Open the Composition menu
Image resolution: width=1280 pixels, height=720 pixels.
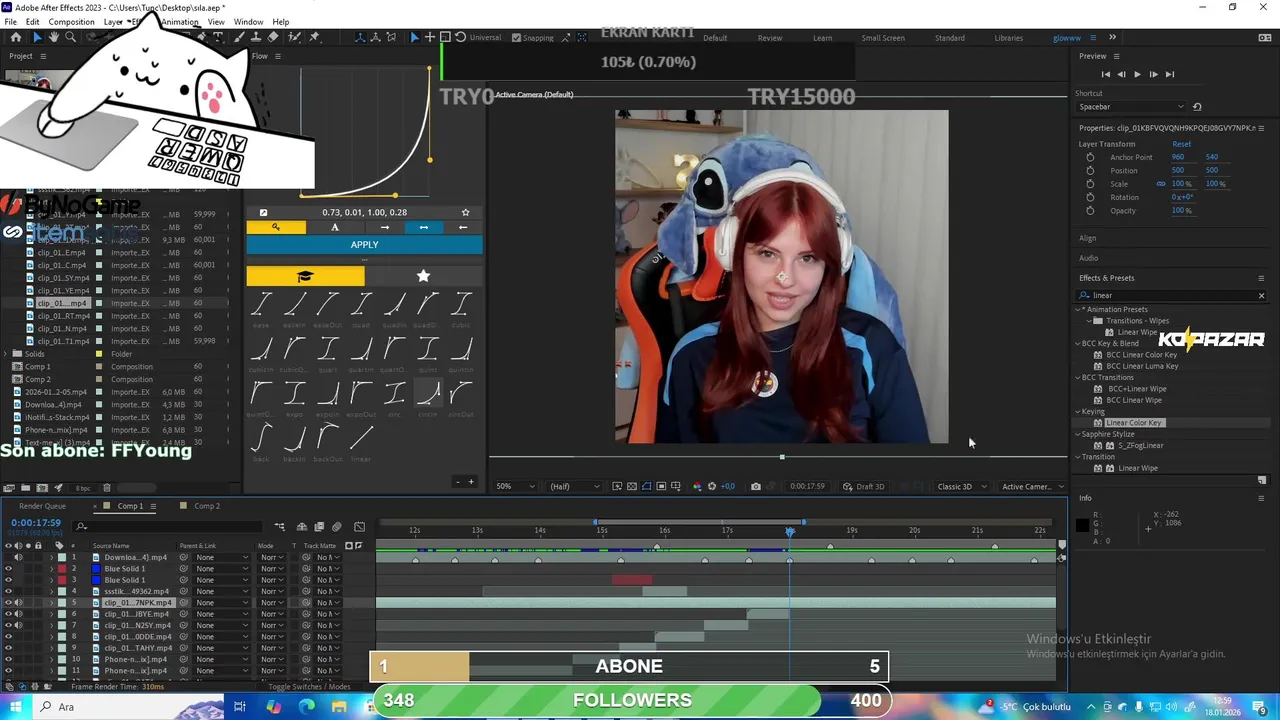coord(71,22)
